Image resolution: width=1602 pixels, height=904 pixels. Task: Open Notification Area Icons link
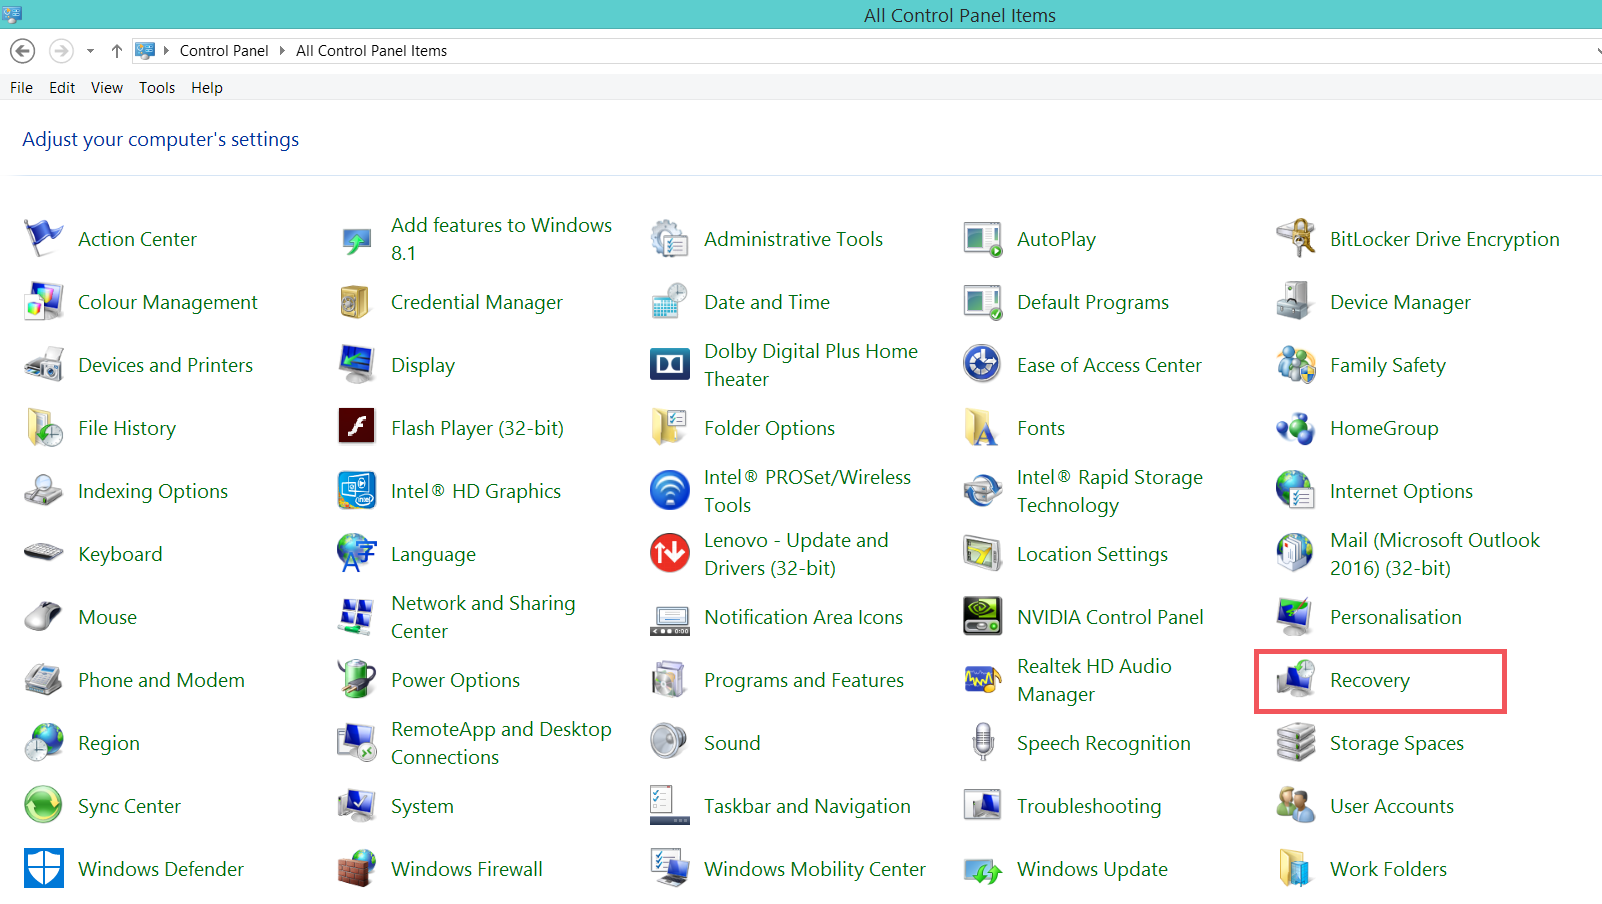pos(803,617)
